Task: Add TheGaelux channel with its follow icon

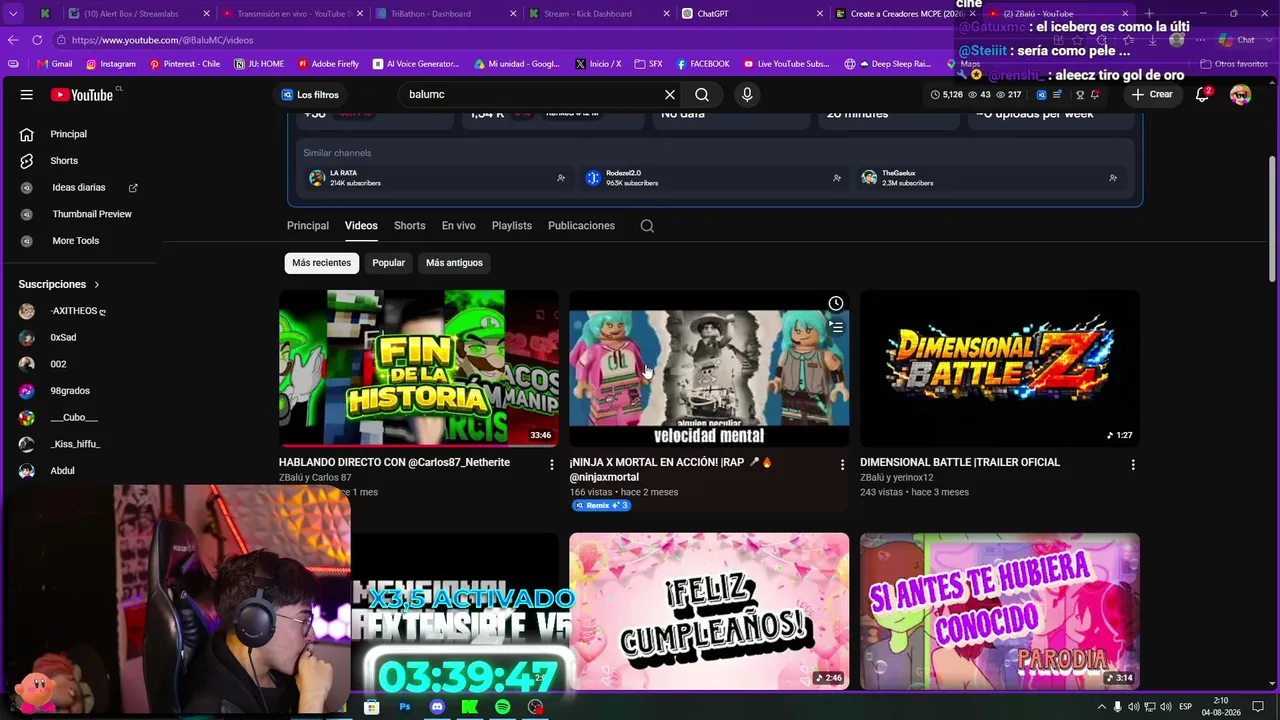Action: tap(1113, 178)
